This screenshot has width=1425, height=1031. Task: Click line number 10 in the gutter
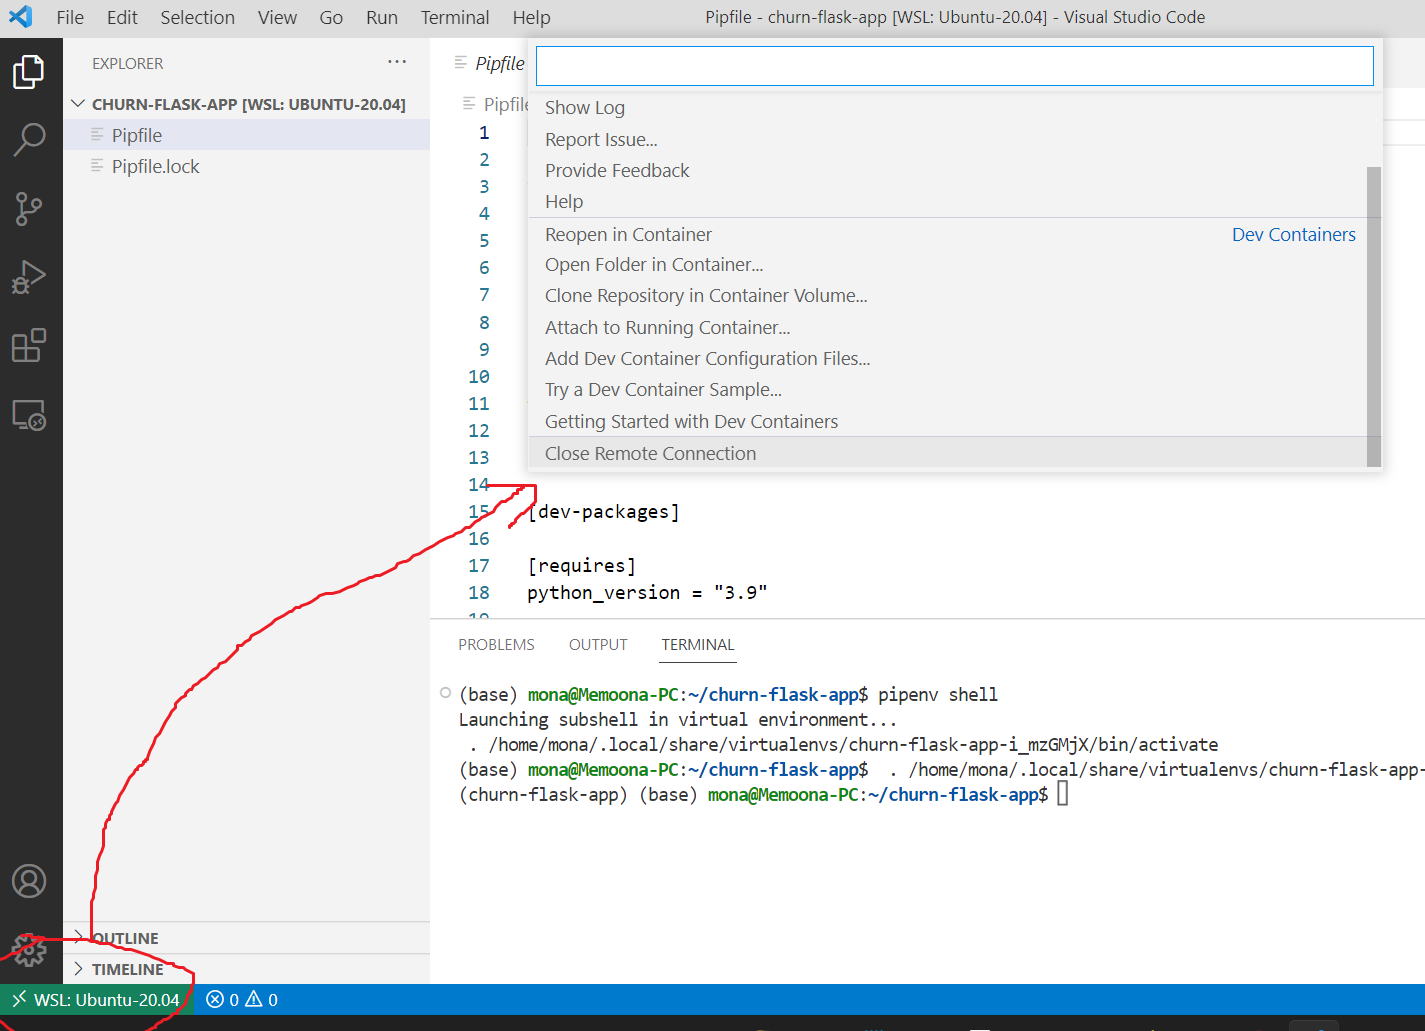(479, 377)
